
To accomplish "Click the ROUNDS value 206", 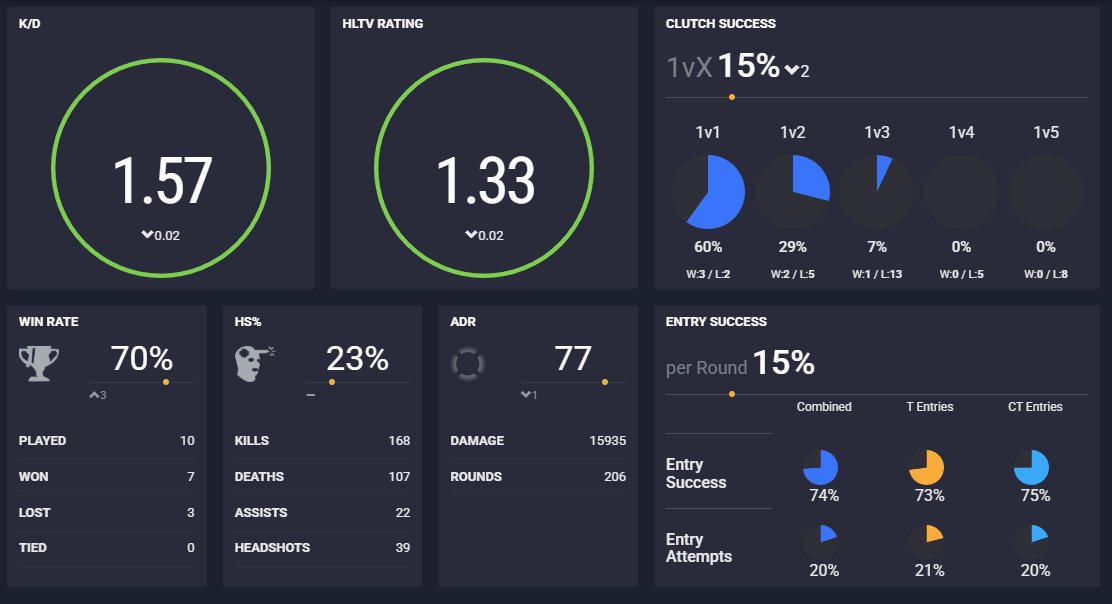I will [615, 476].
